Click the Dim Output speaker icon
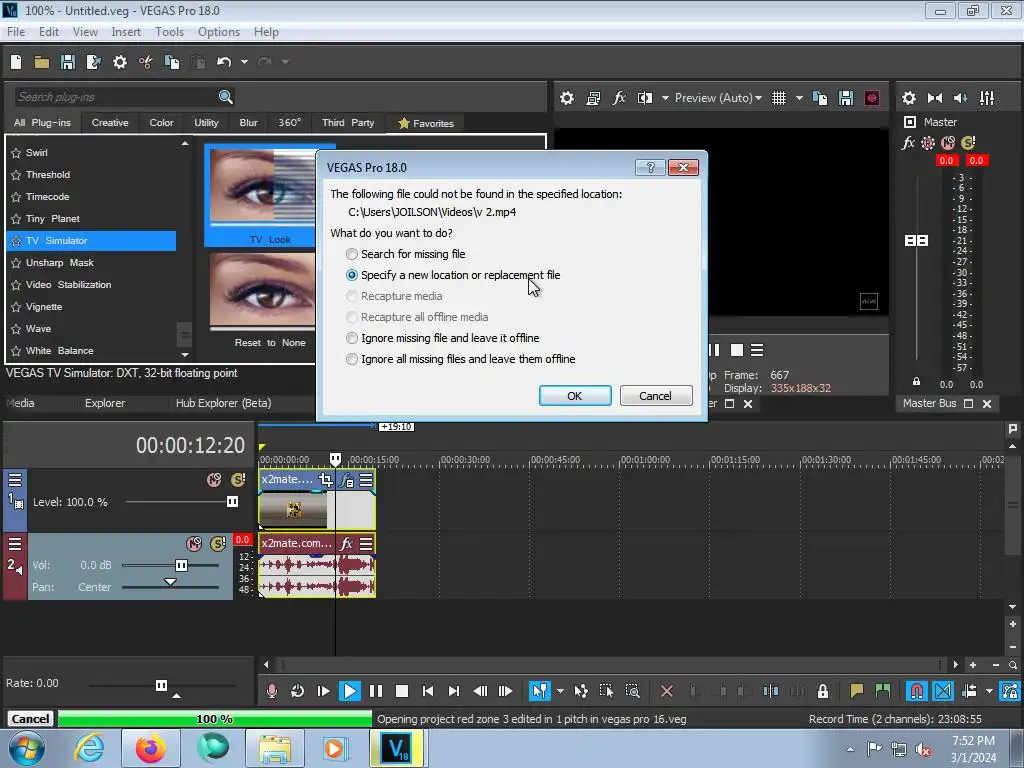This screenshot has height=768, width=1024. coord(961,98)
